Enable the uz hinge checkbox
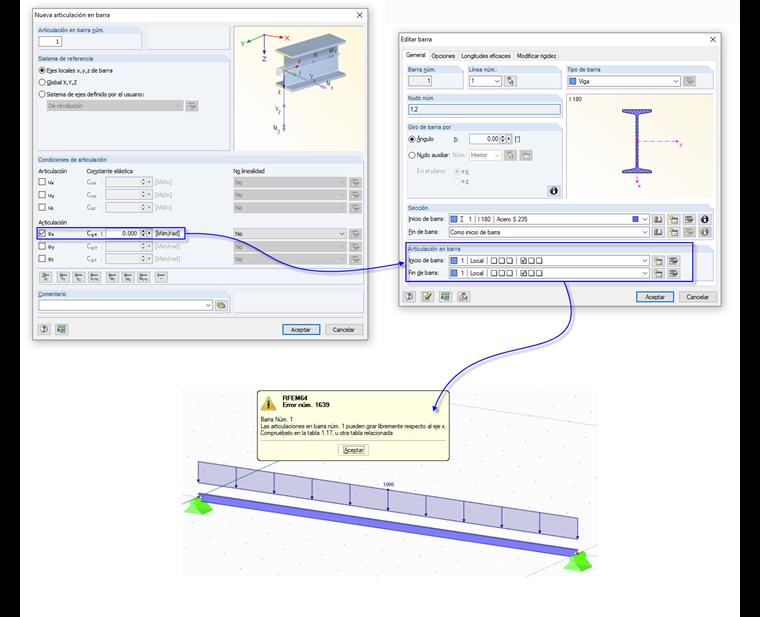 click(x=42, y=207)
